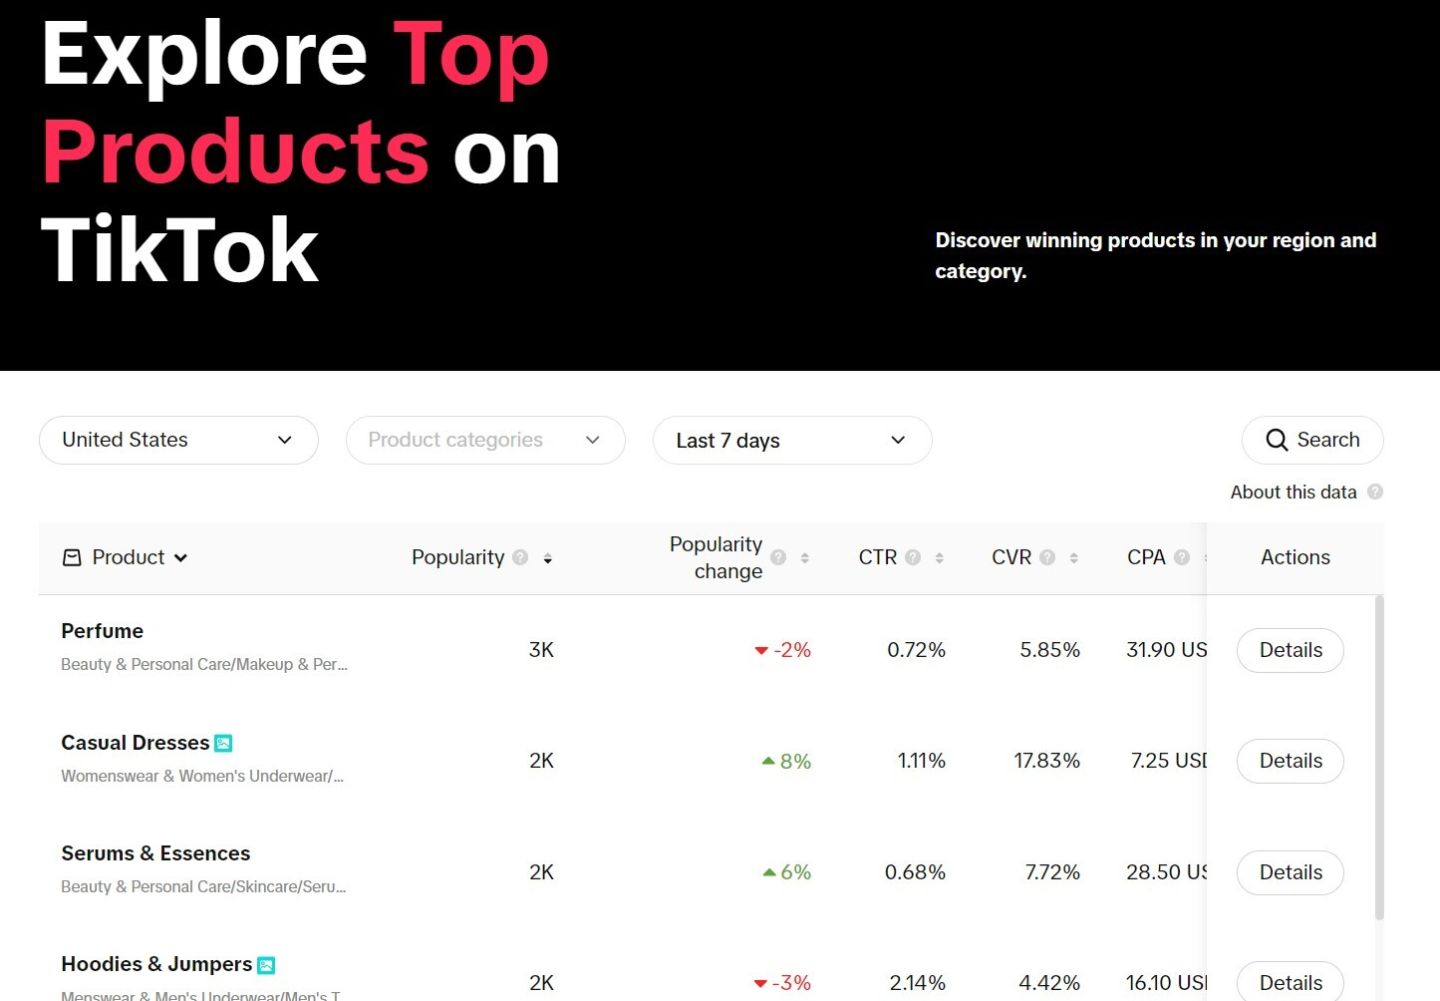1440x1001 pixels.
Task: Click the CVR help icon
Action: tap(1047, 558)
